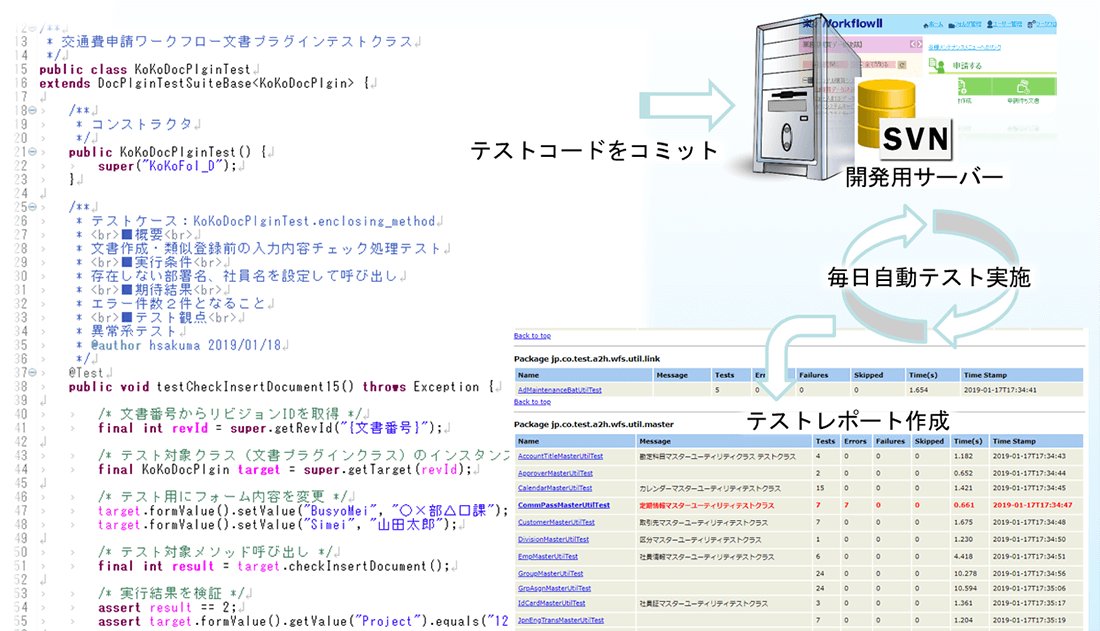Click the Back to top link above util.link package

(532, 336)
